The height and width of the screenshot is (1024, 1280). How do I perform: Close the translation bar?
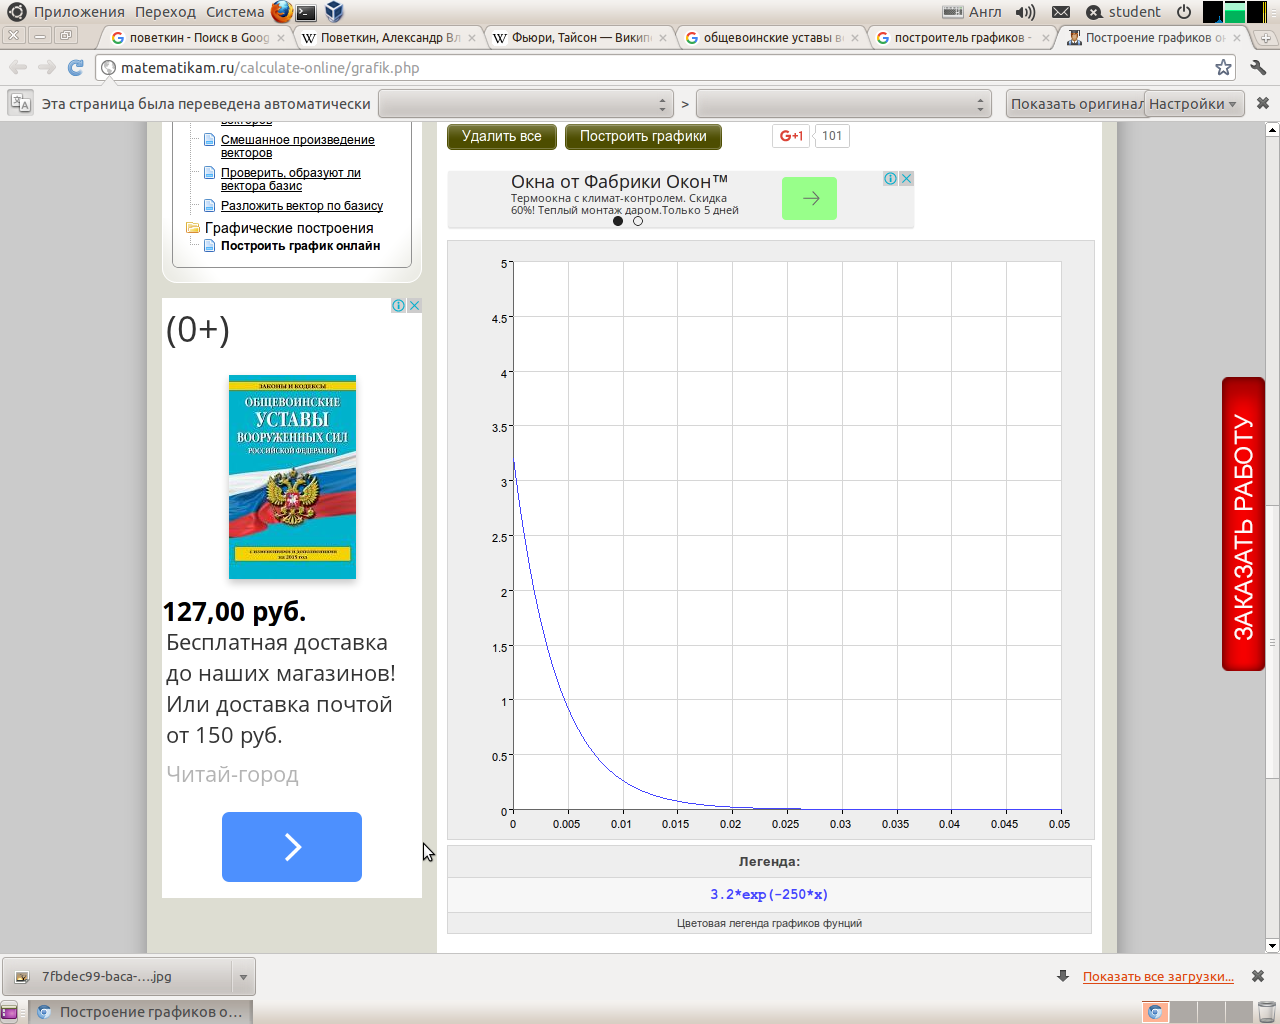pos(1262,103)
